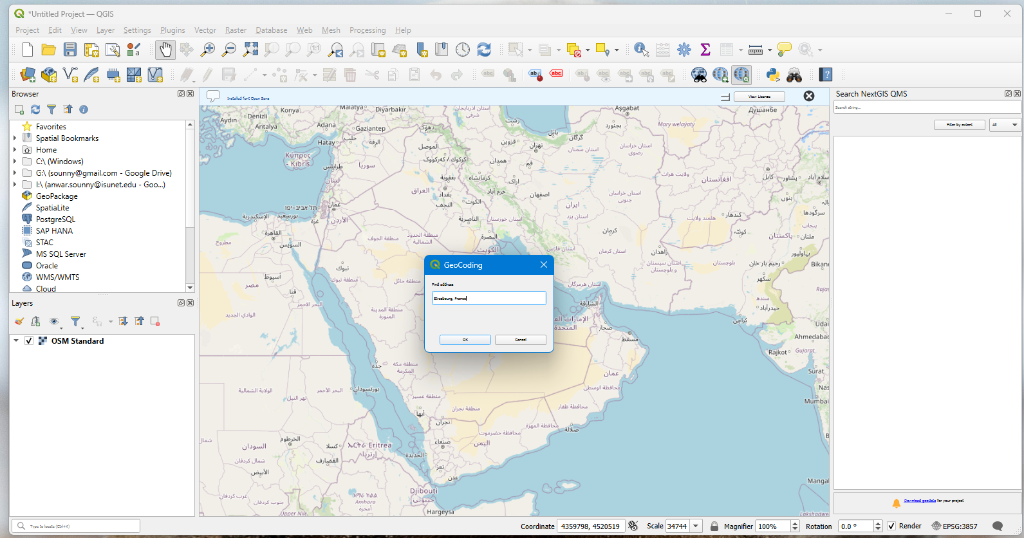Viewport: 1024px width, 538px height.
Task: Click New GeoPackage Layer icon
Action: 49,75
